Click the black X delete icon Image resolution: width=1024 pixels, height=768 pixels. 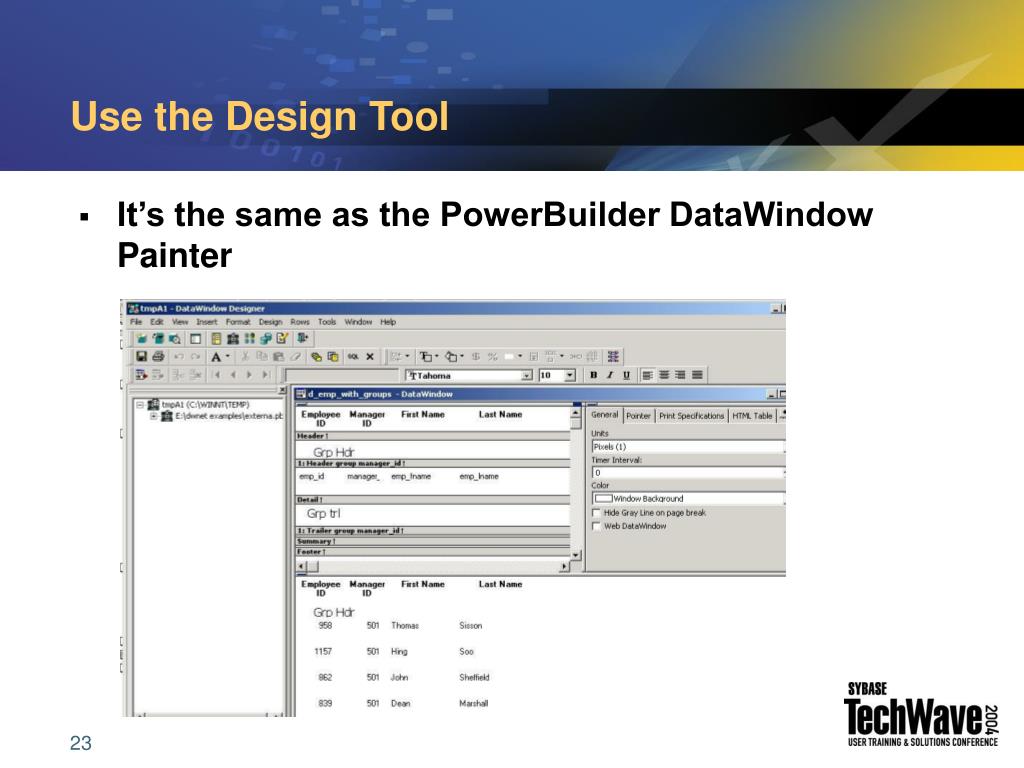pos(370,357)
